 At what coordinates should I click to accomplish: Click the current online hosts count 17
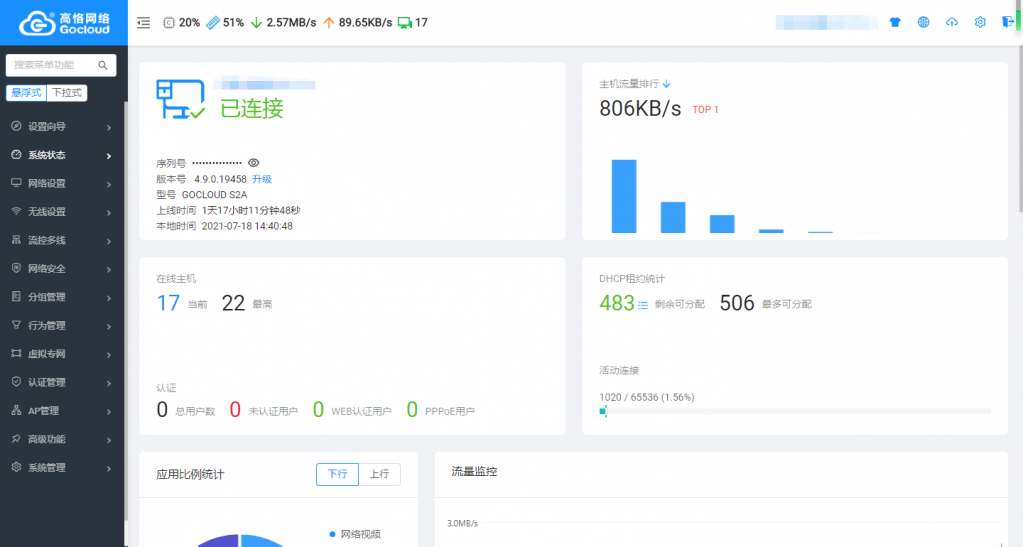point(168,303)
